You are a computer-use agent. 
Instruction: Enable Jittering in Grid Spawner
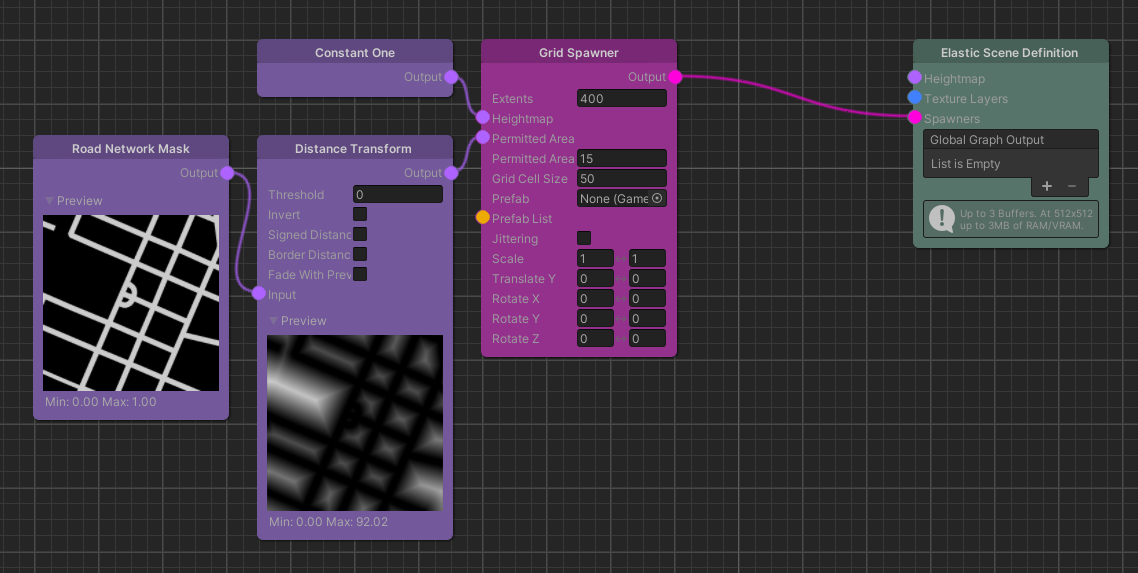coord(584,238)
